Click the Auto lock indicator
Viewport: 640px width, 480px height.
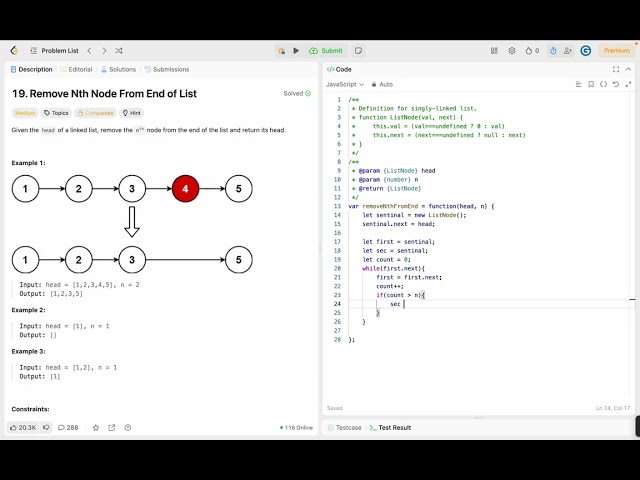coord(382,84)
